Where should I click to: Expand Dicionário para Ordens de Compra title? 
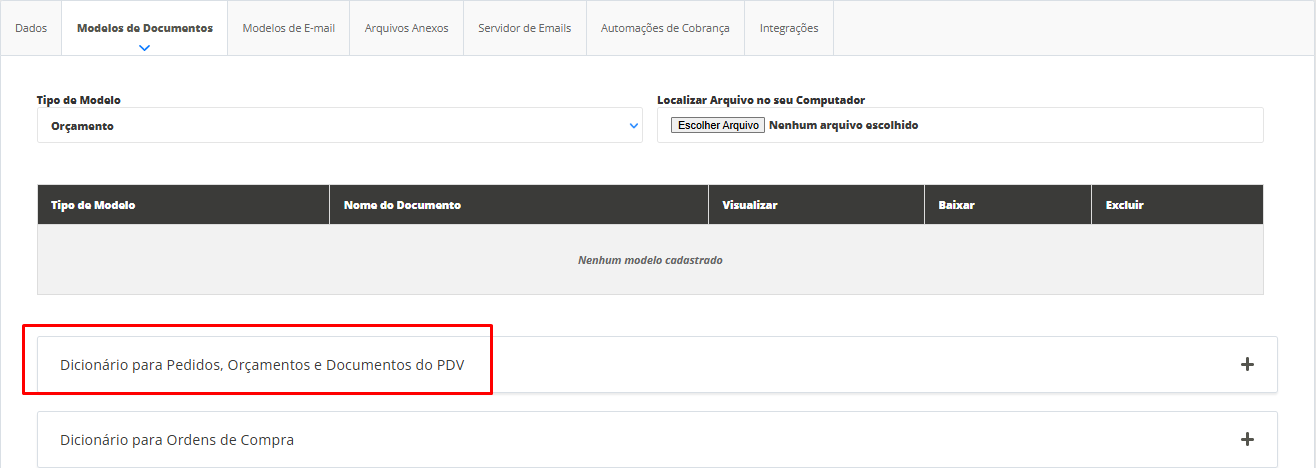[x=177, y=440]
